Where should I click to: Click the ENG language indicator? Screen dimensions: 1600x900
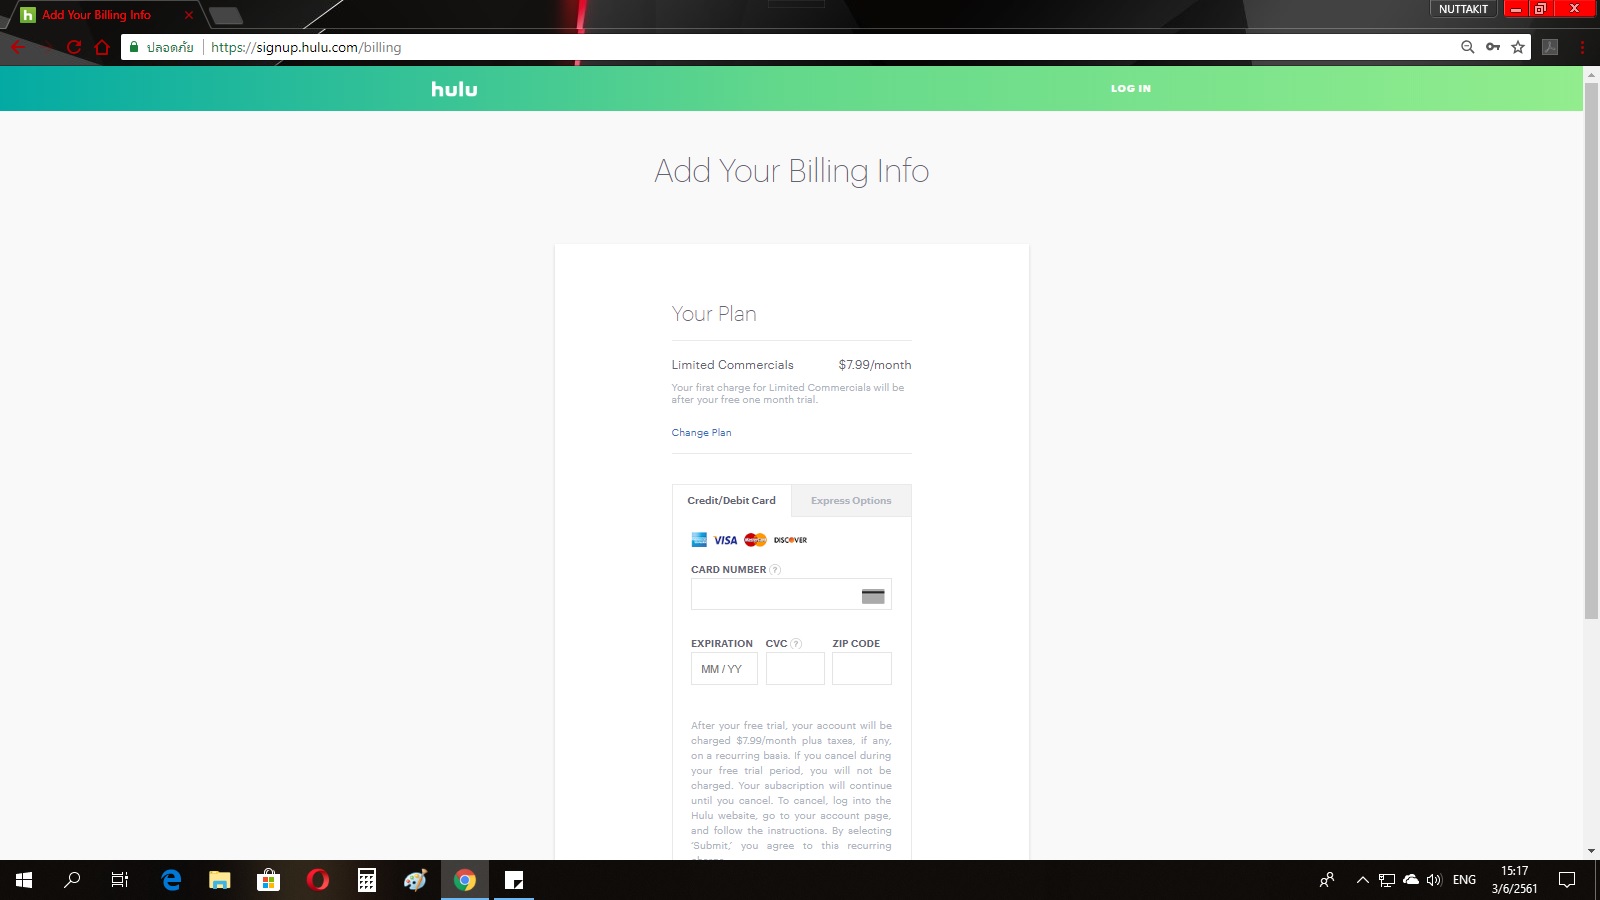[x=1464, y=880]
